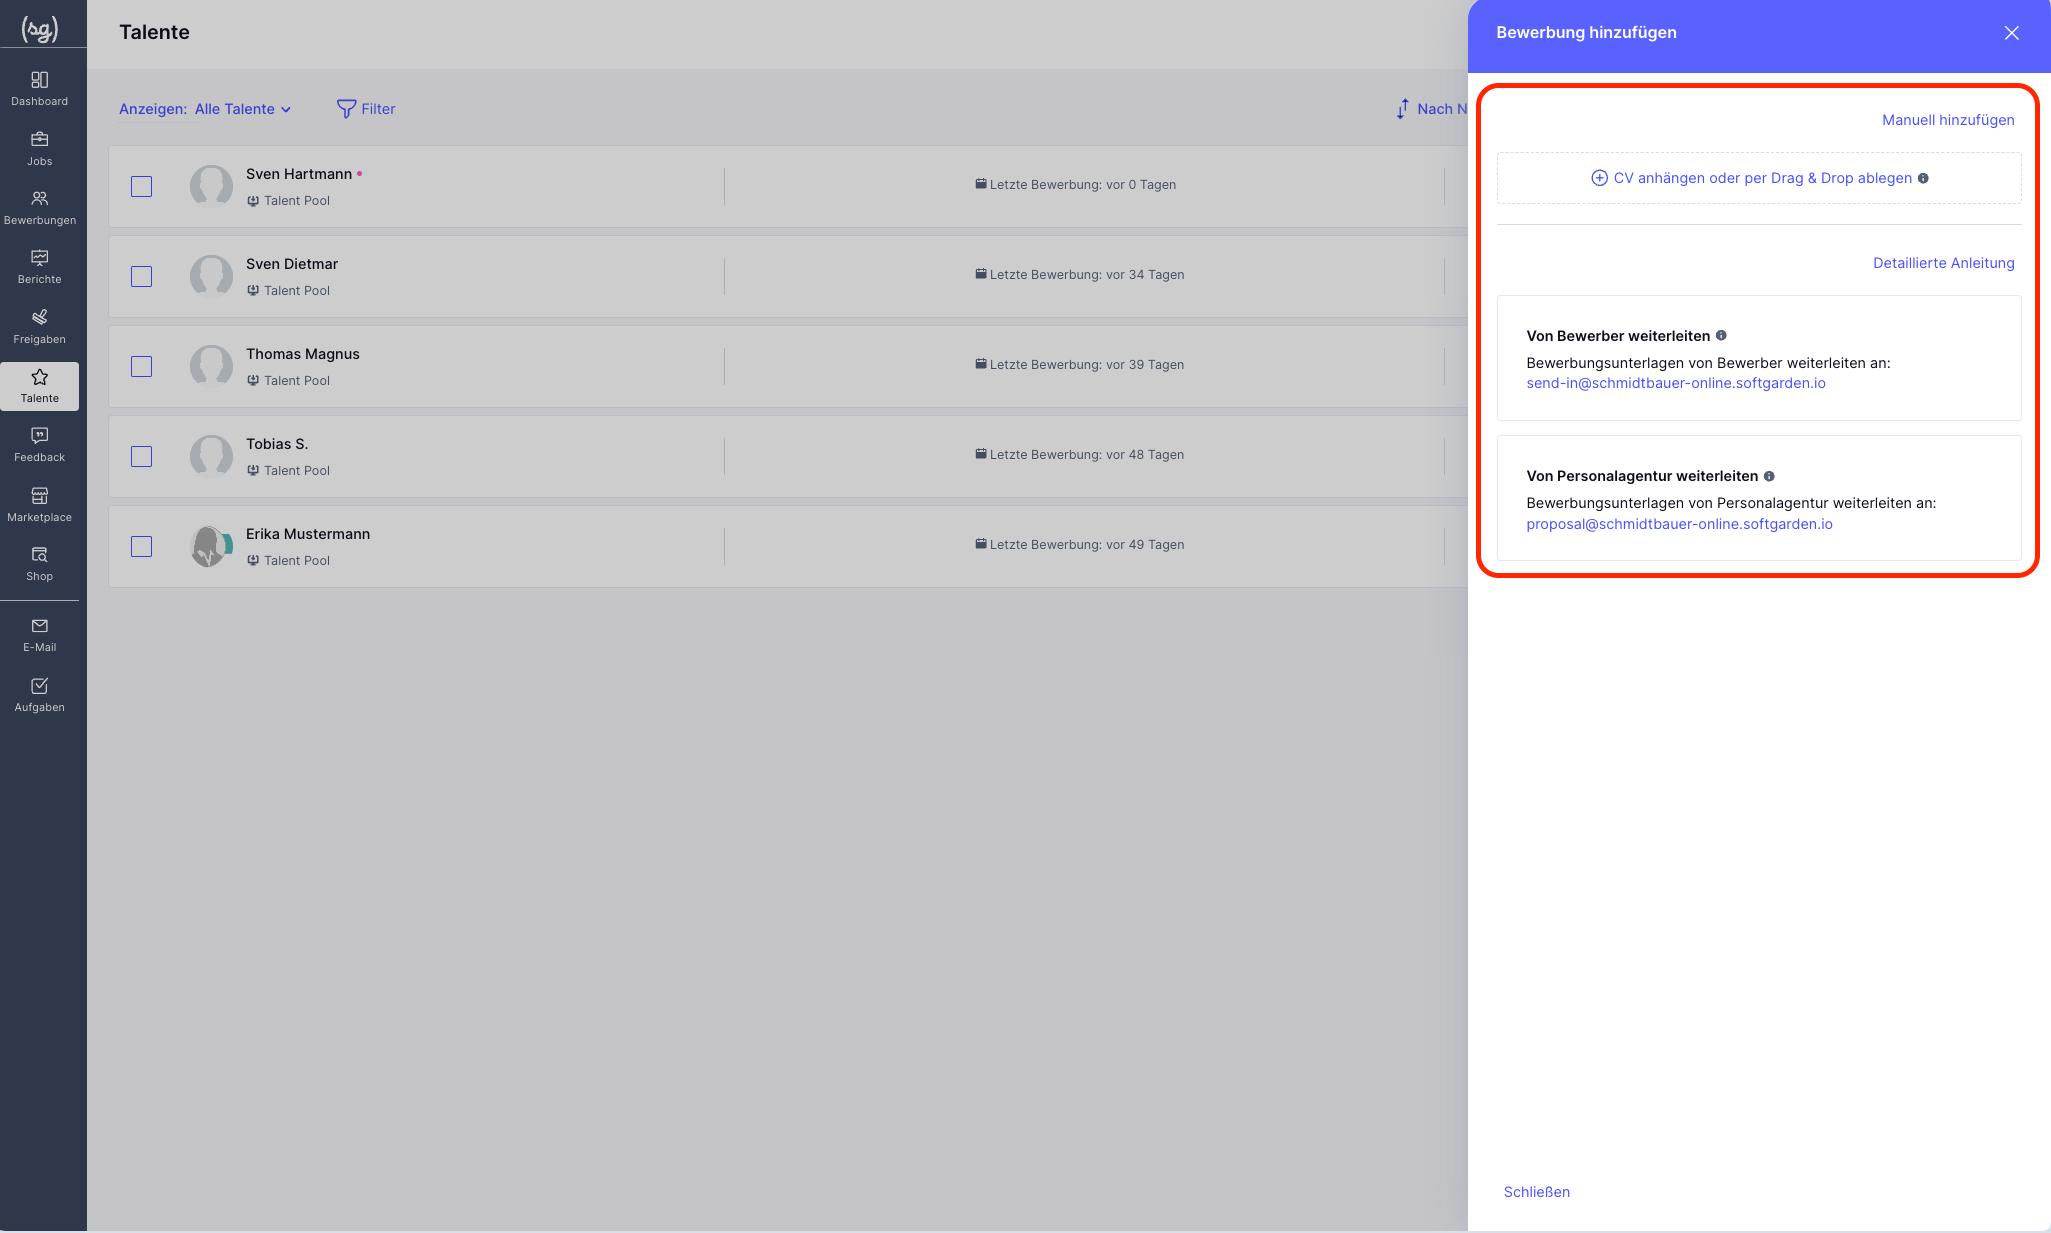Screen dimensions: 2051x1233
Task: Click send-in@schmidtbauer-online email address
Action: tap(1675, 383)
